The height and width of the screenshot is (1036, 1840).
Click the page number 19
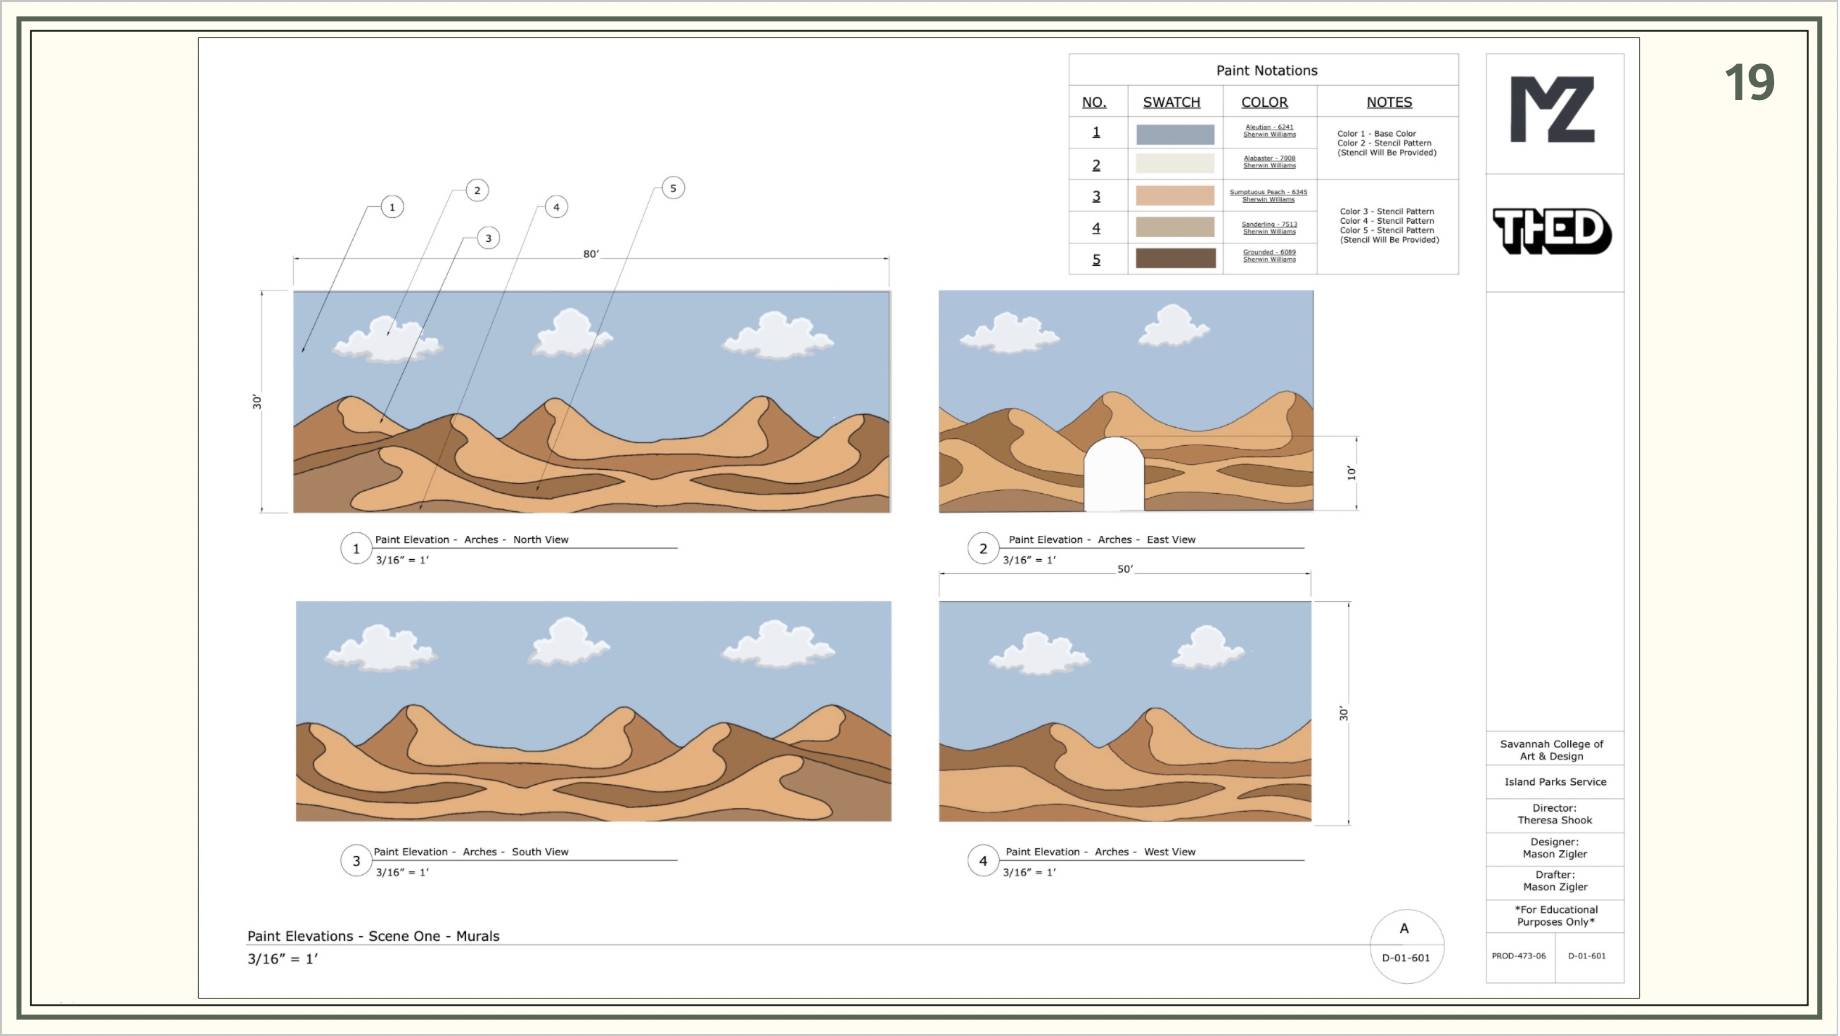(x=1749, y=82)
